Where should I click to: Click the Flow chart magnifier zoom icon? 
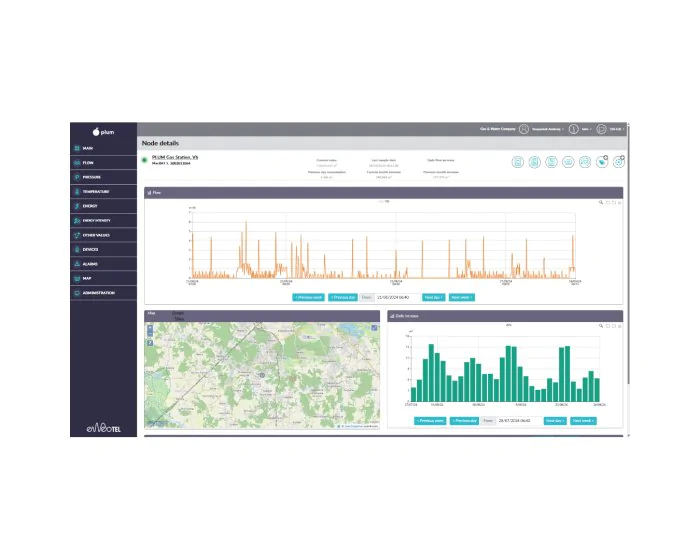[x=601, y=202]
